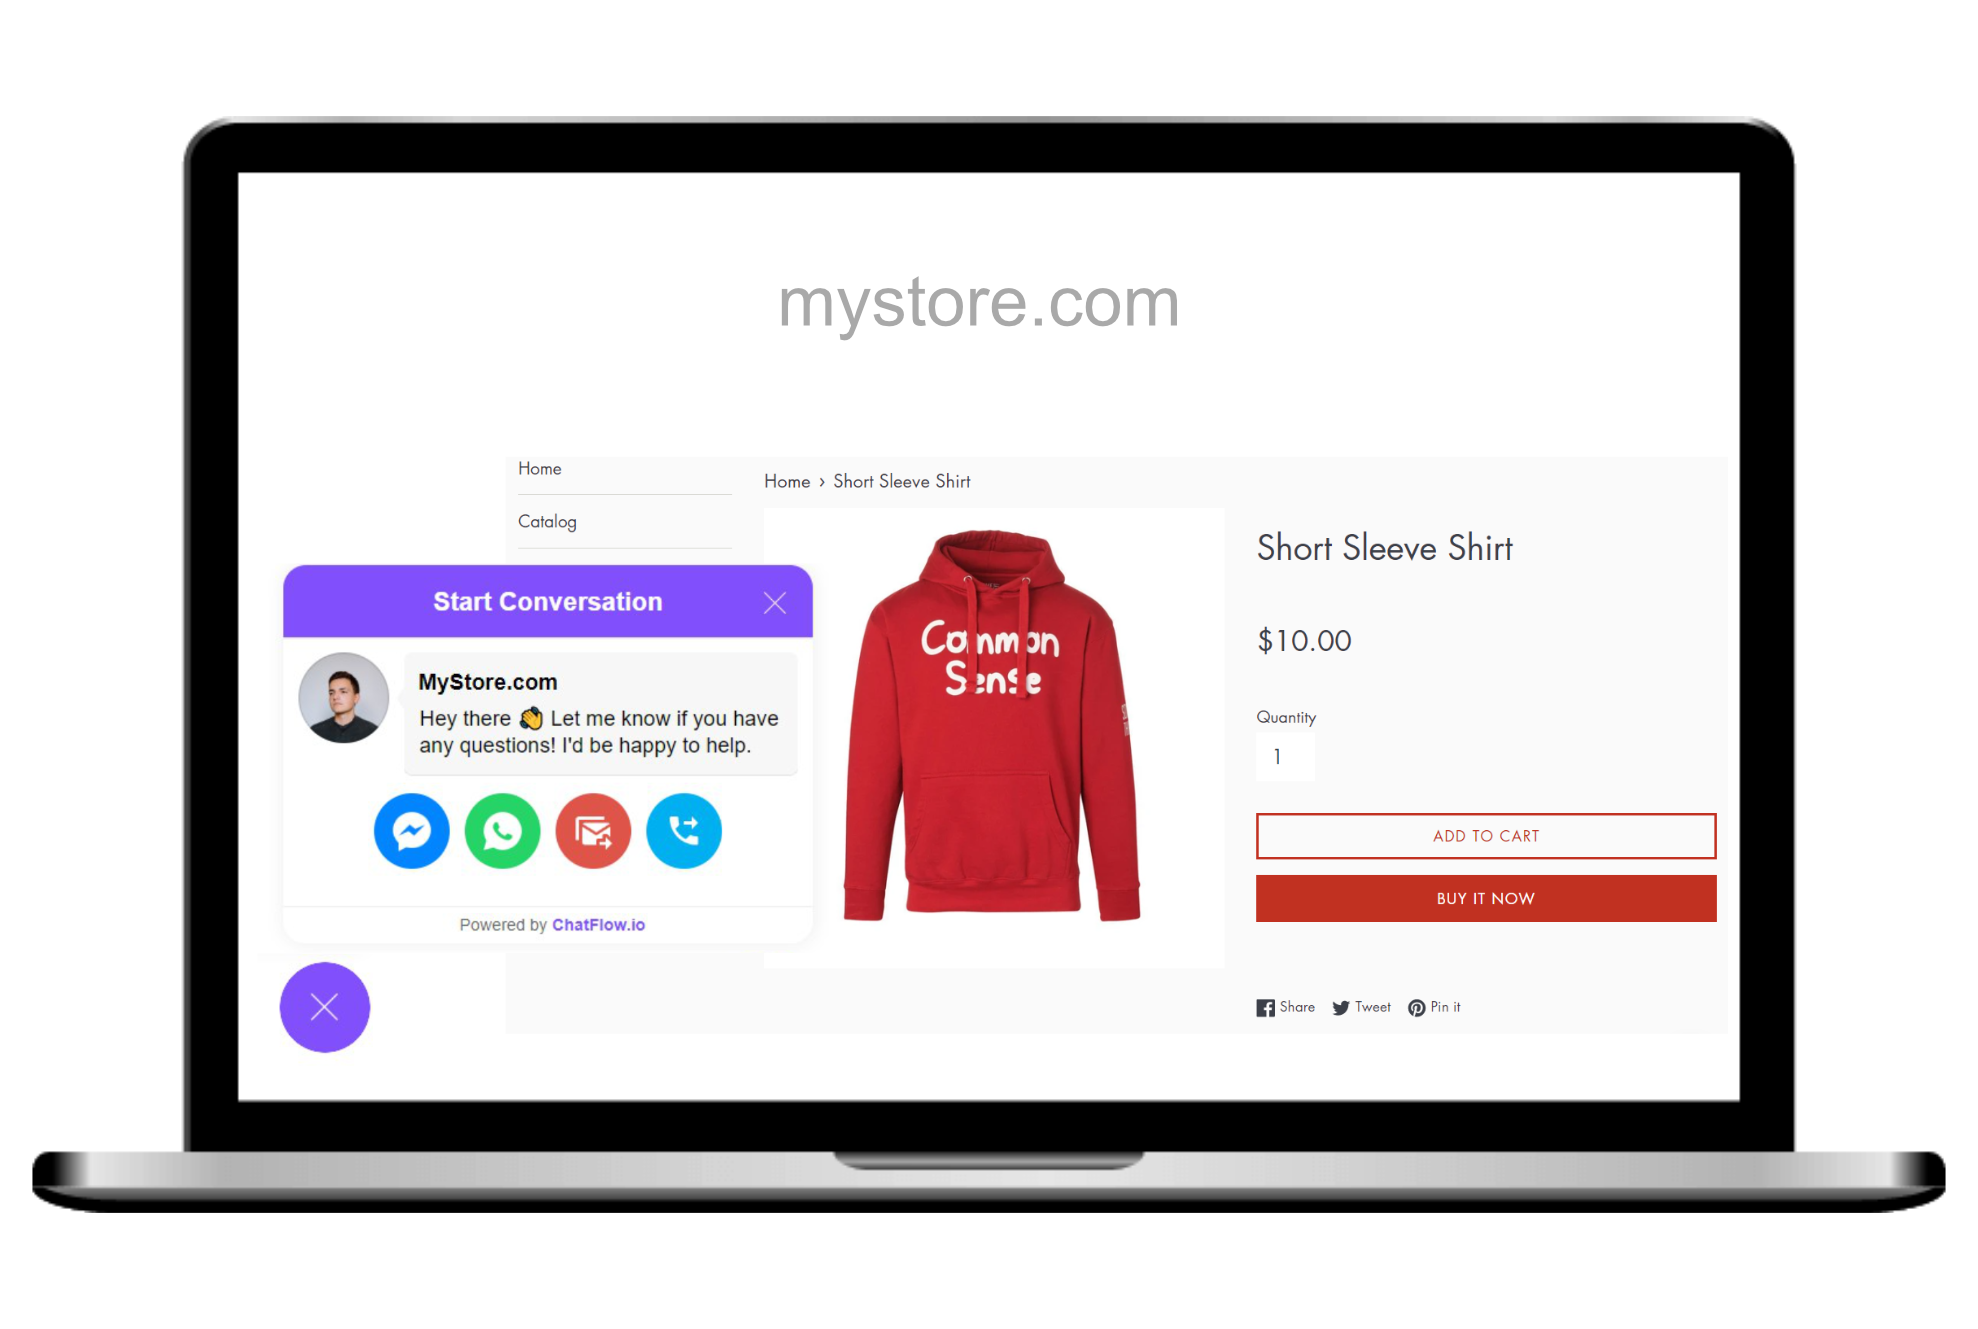Select the quantity input field
This screenshot has width=1978, height=1329.
pos(1284,758)
